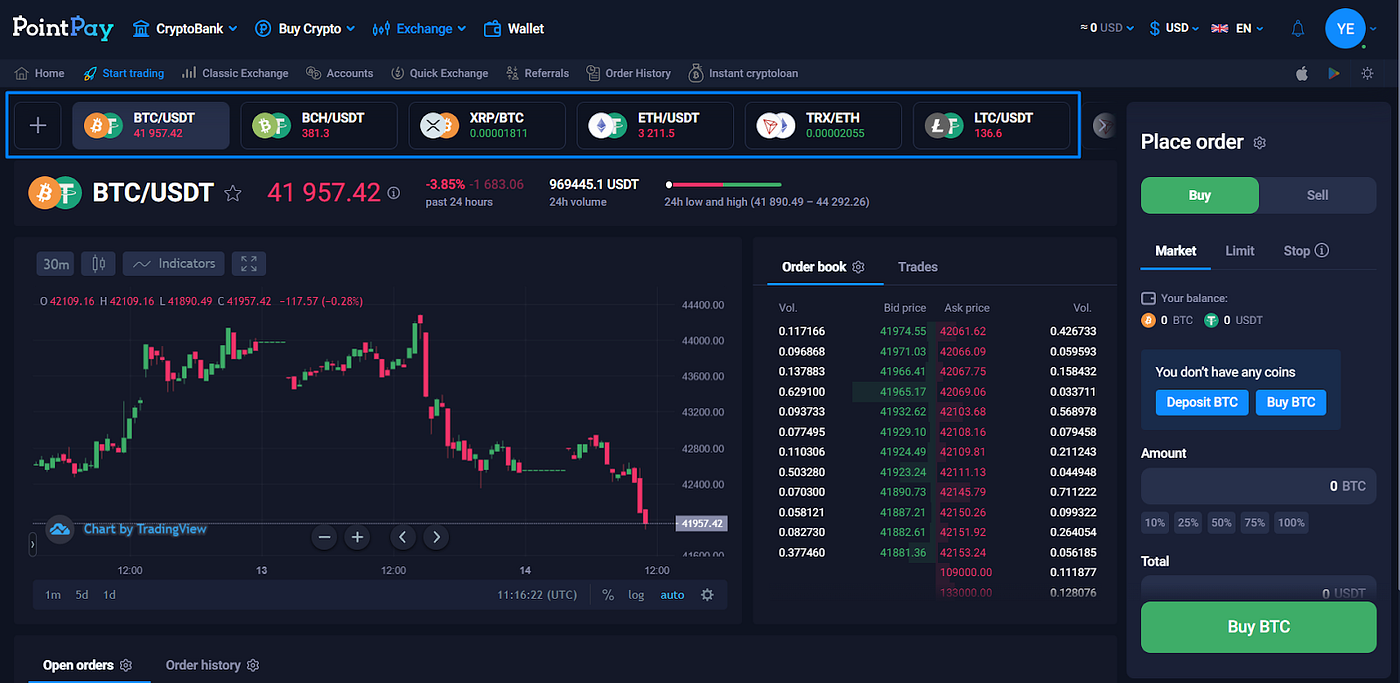Open the notifications bell
The height and width of the screenshot is (683, 1400).
tap(1297, 28)
